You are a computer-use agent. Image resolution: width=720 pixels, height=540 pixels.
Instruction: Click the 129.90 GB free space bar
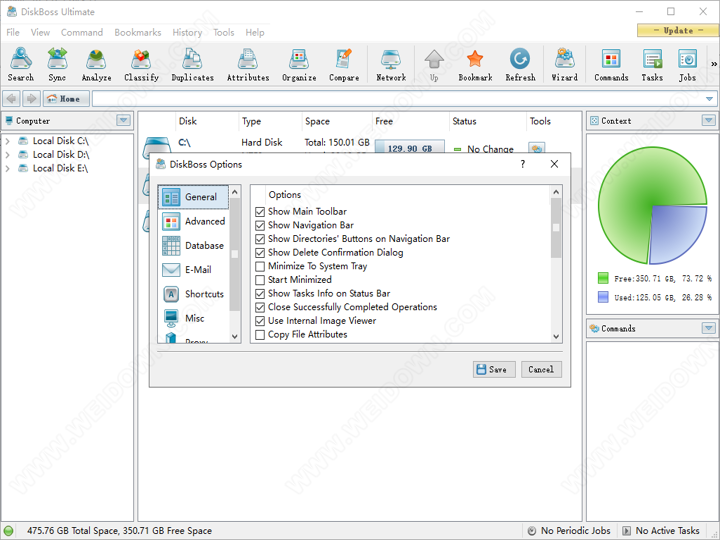pos(410,147)
